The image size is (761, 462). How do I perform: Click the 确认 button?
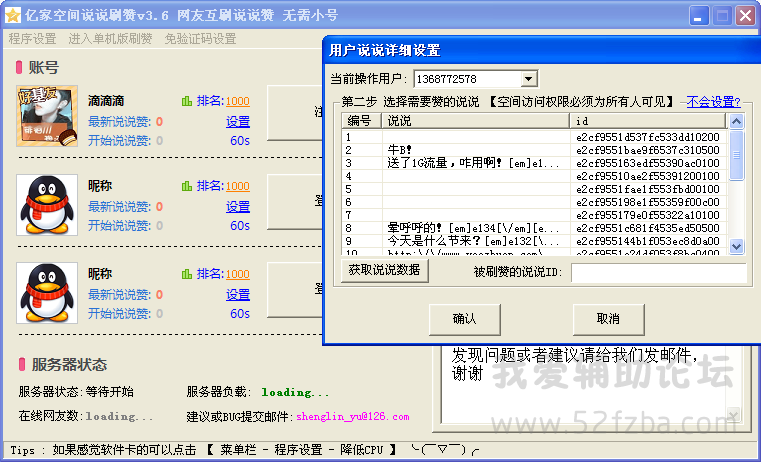(x=464, y=319)
